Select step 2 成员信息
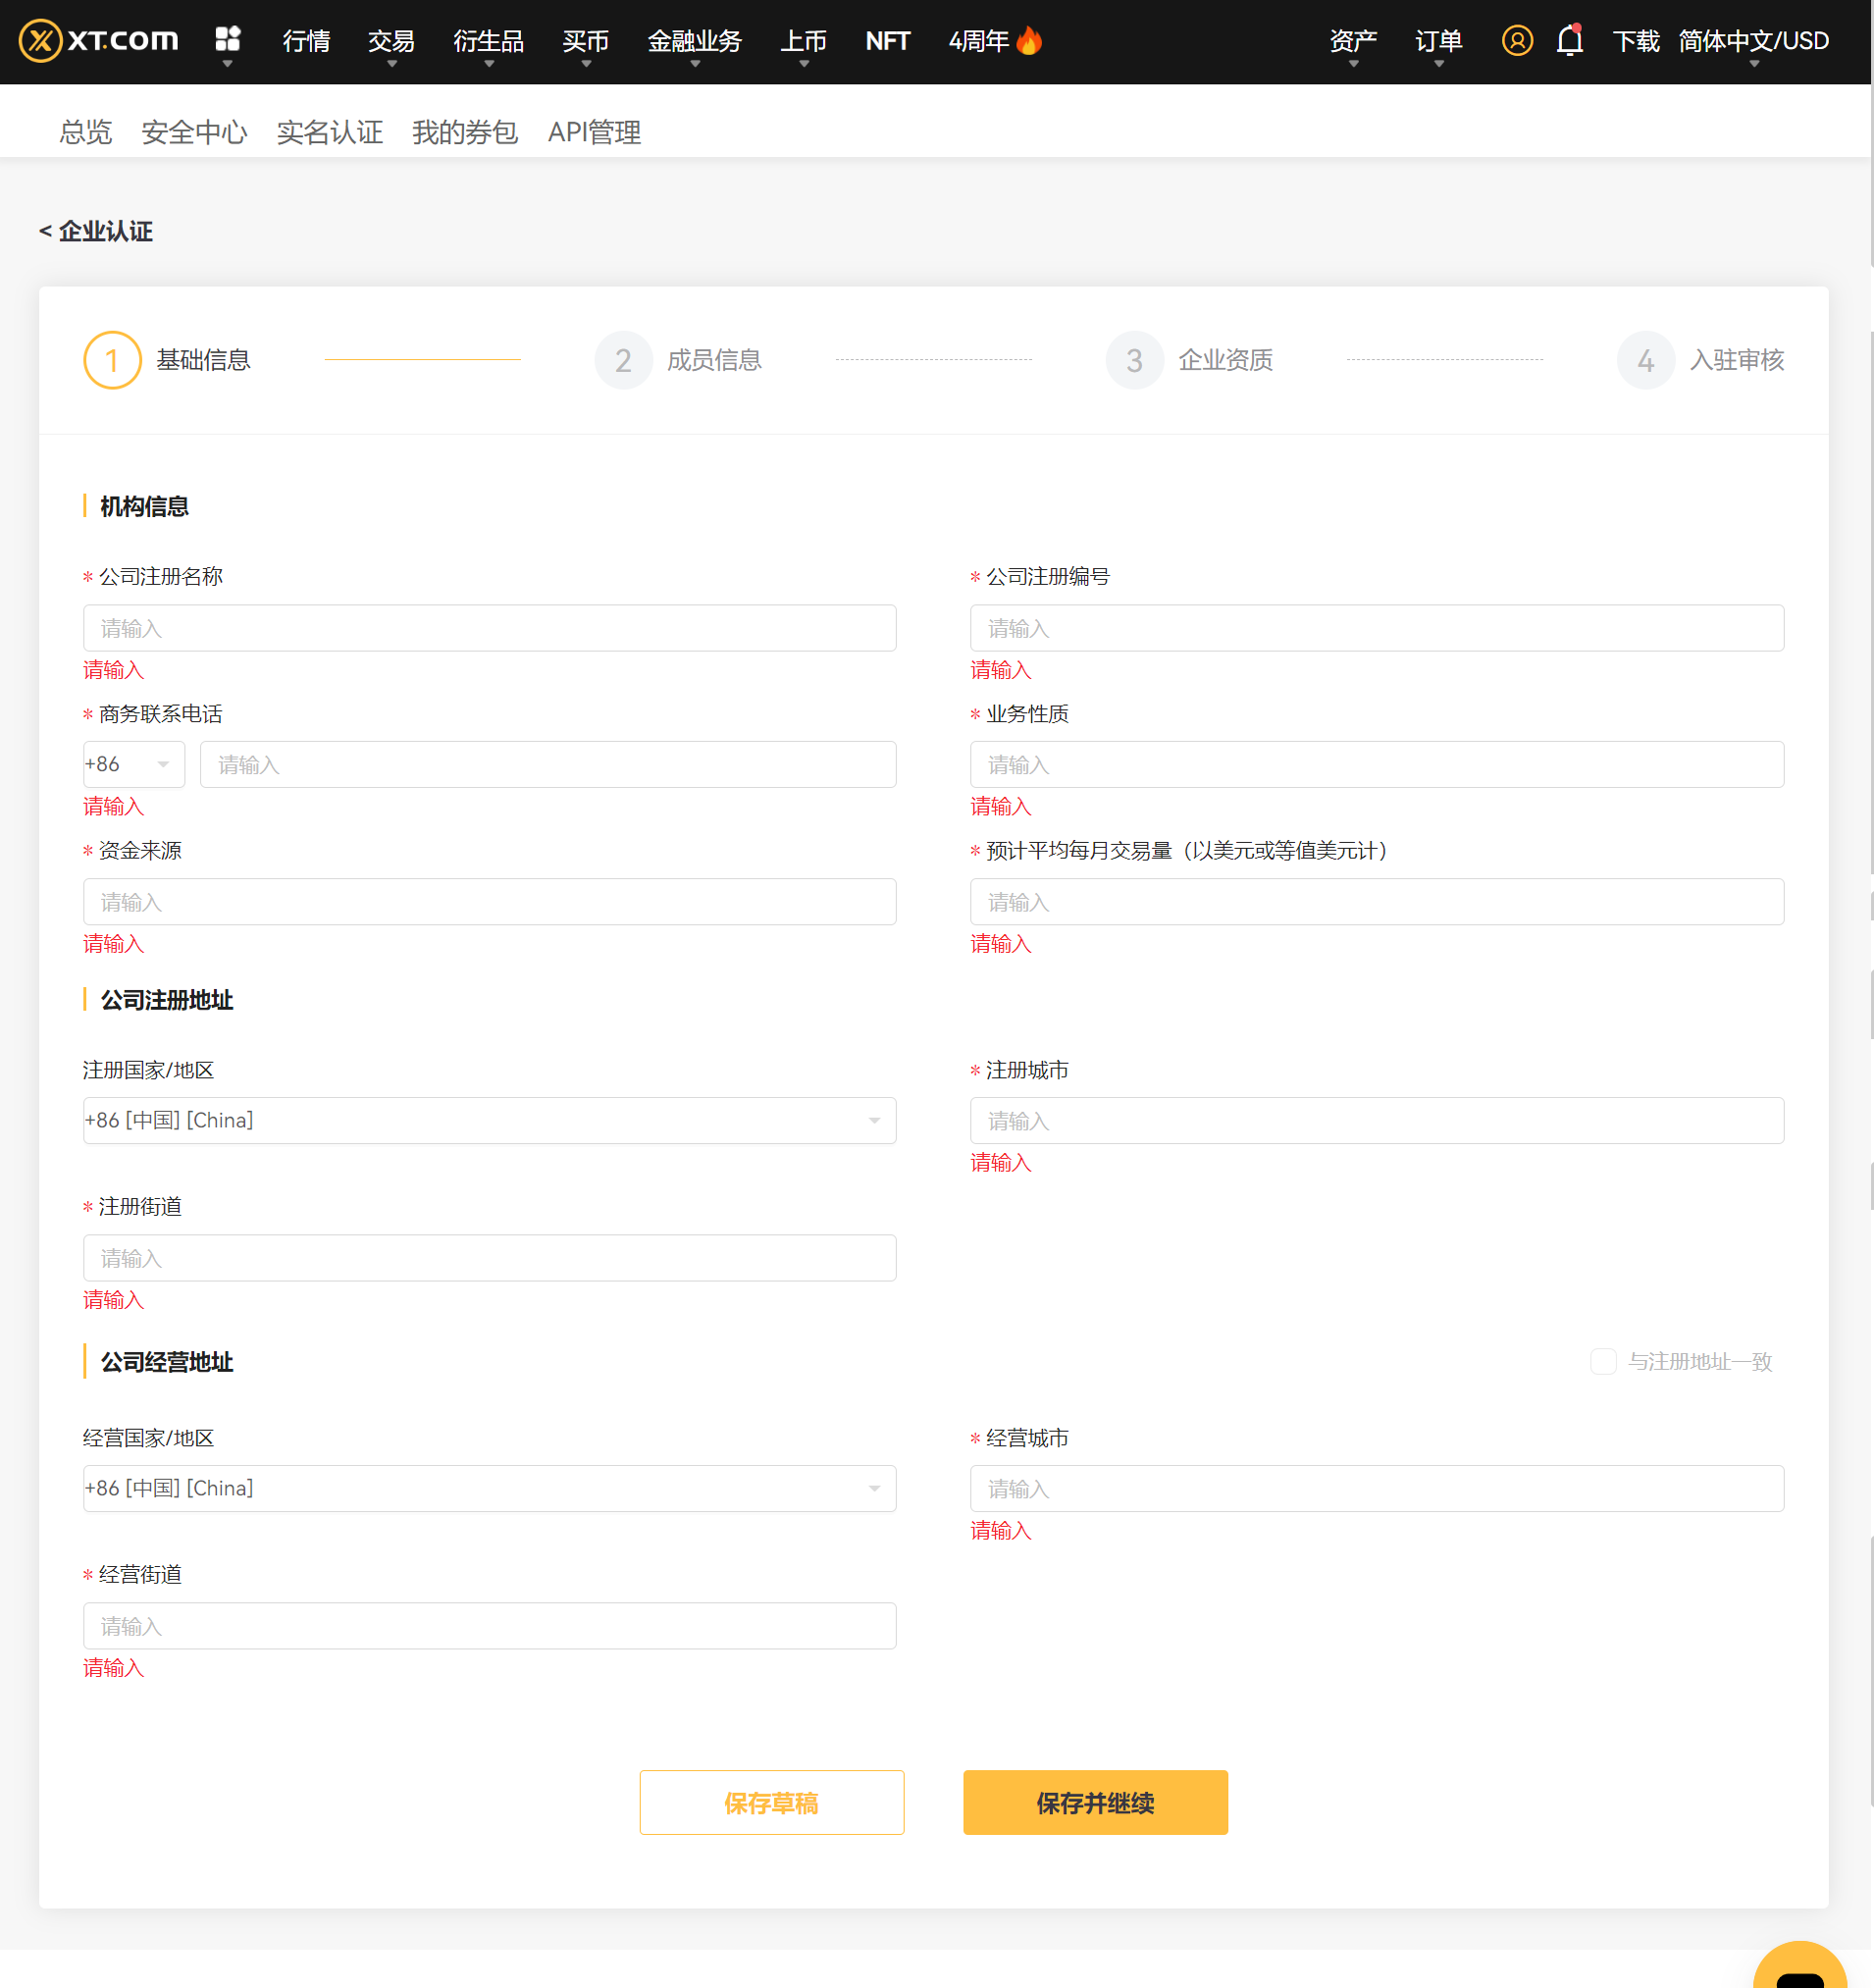This screenshot has width=1874, height=1988. click(678, 360)
